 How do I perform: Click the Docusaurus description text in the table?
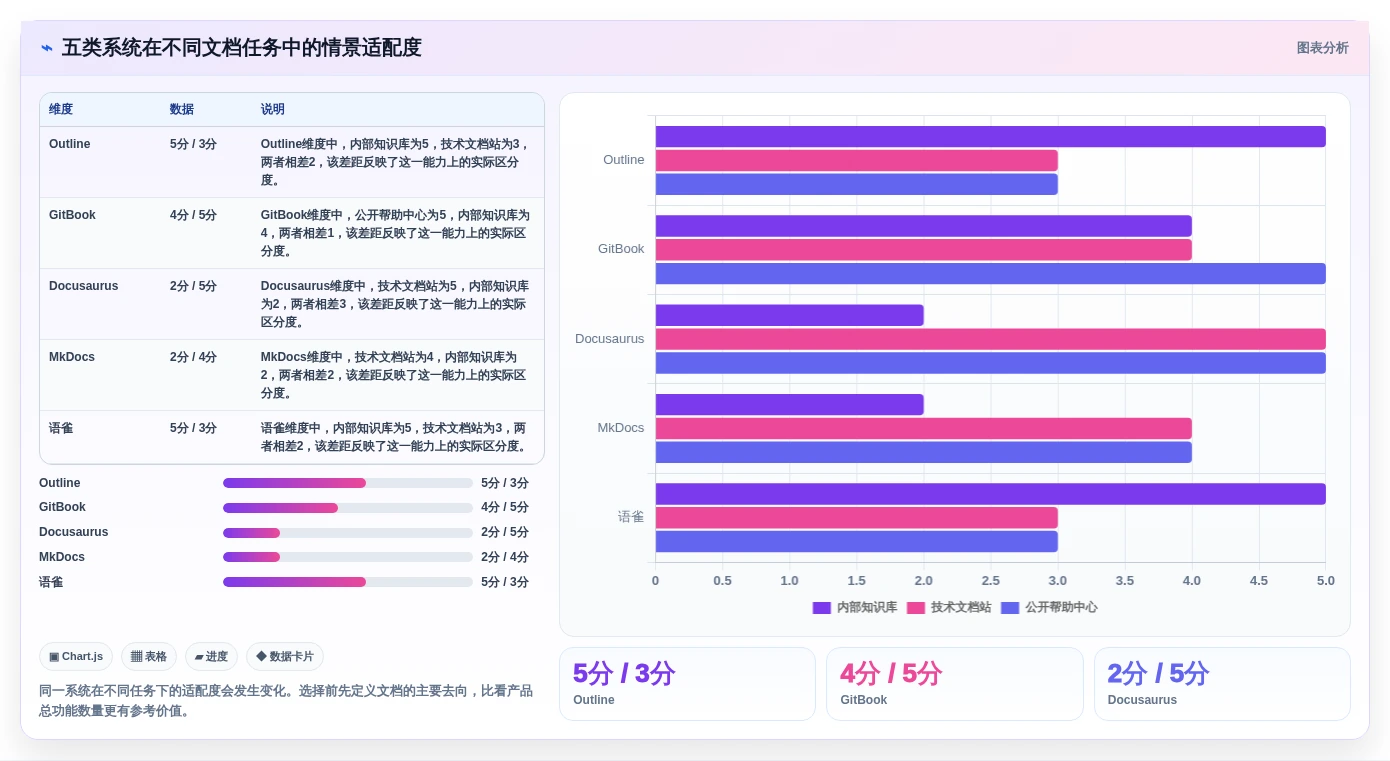tap(396, 304)
